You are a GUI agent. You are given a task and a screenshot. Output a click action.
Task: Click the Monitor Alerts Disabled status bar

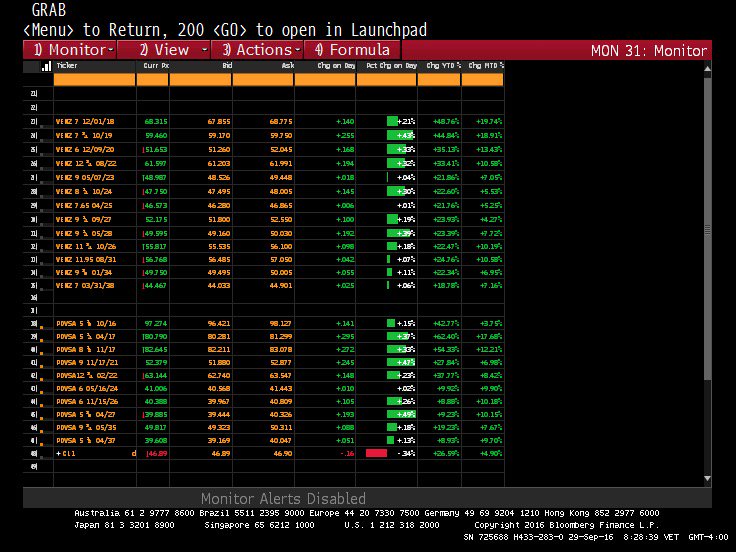point(283,498)
